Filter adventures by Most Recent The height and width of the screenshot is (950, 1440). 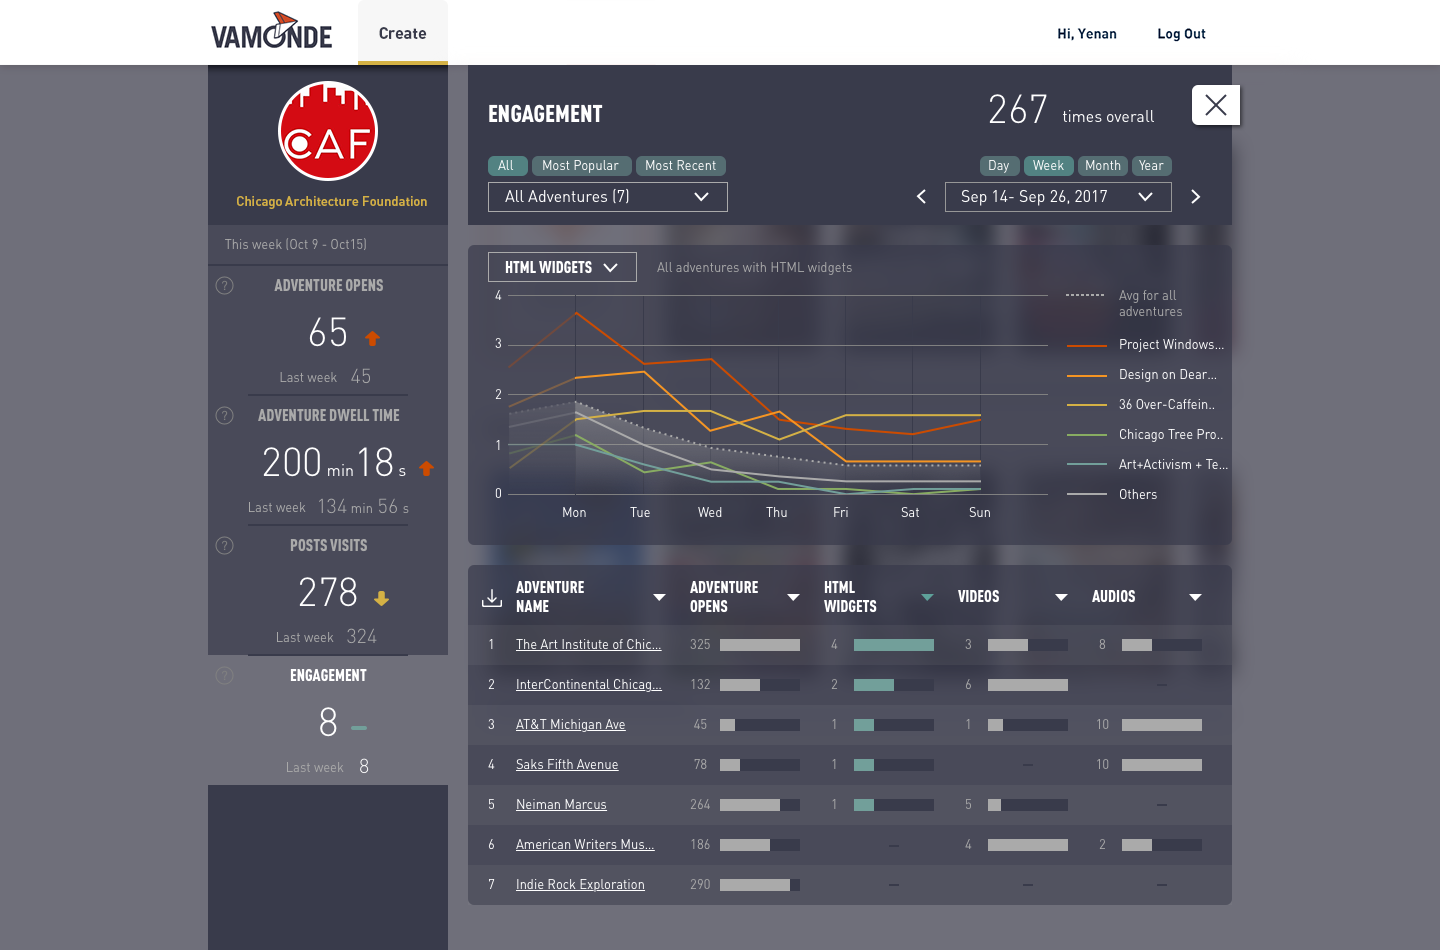click(x=680, y=166)
